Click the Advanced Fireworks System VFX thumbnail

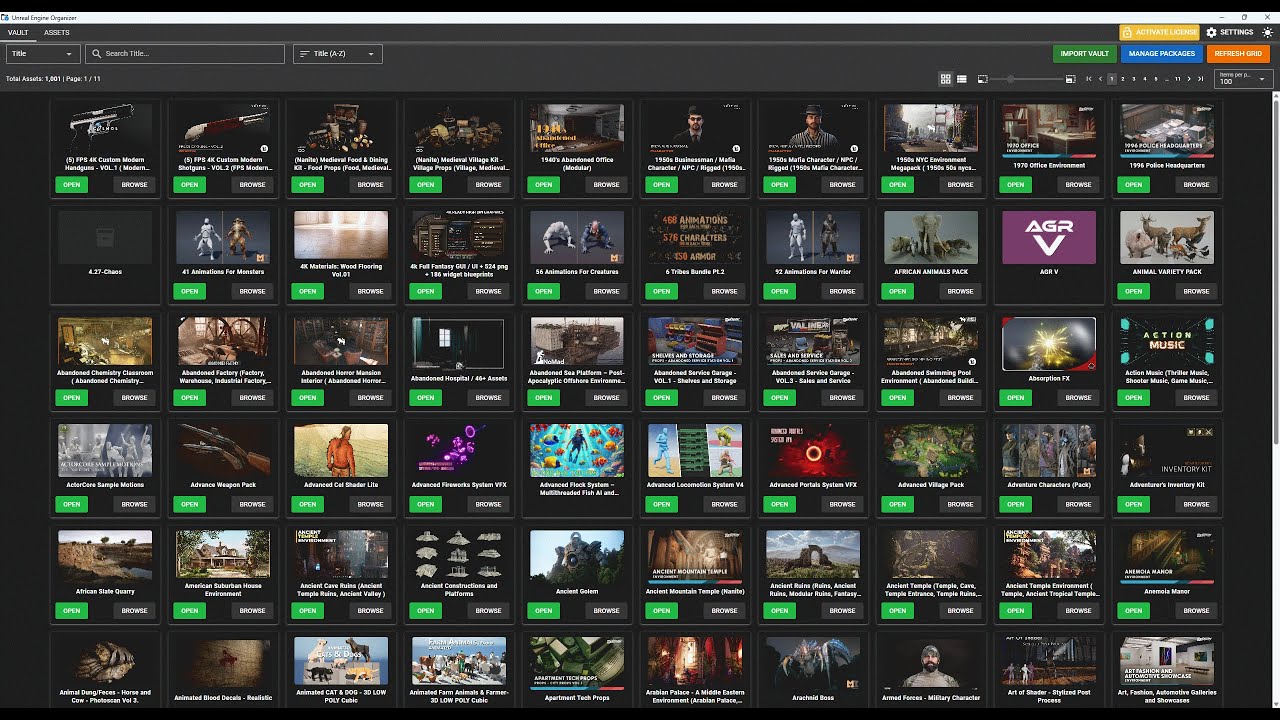(459, 450)
